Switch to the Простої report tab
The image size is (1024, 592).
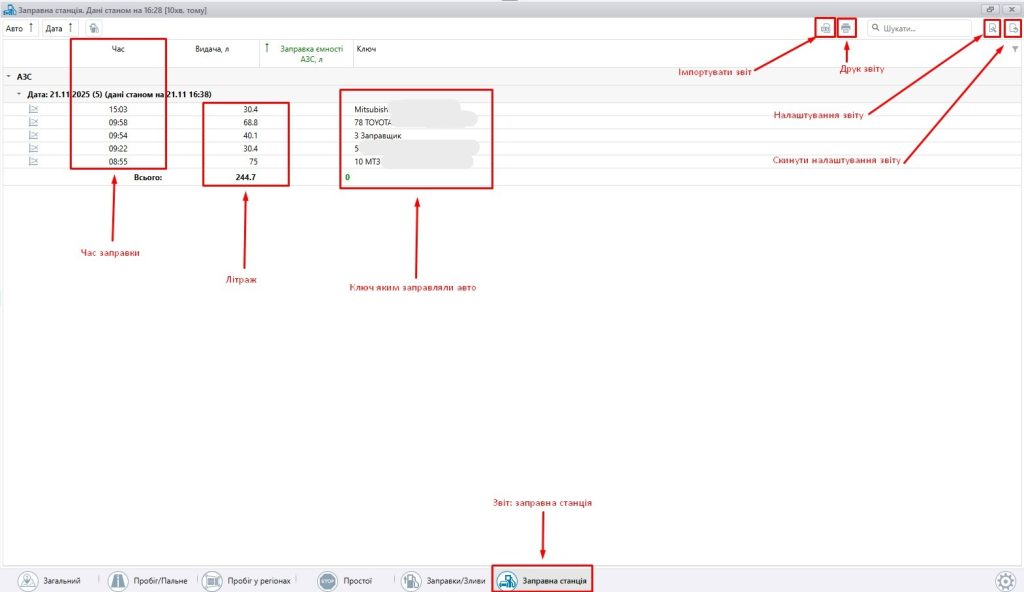pos(345,580)
